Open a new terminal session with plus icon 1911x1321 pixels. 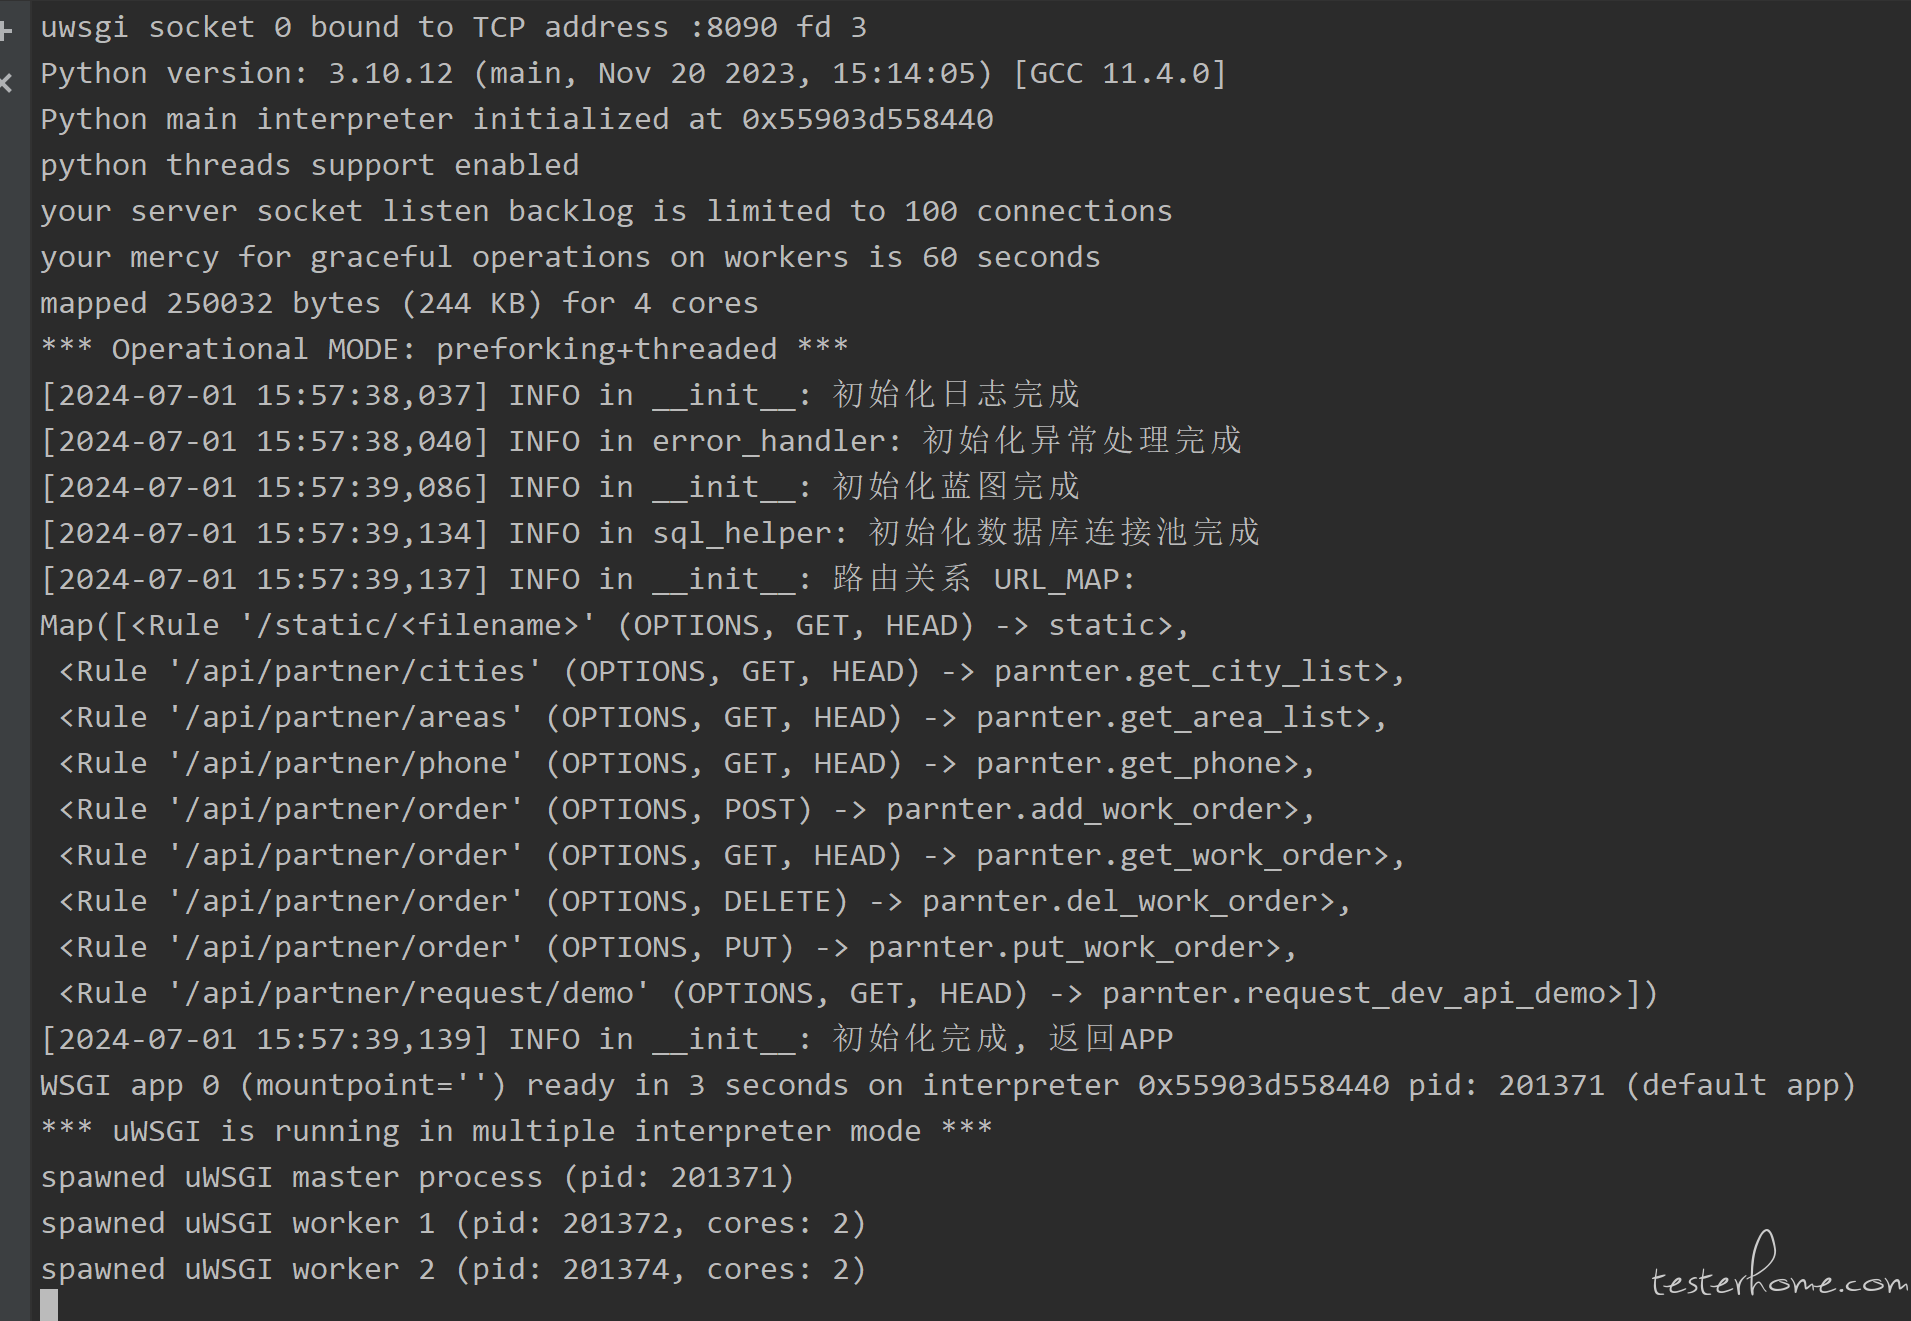(6, 31)
